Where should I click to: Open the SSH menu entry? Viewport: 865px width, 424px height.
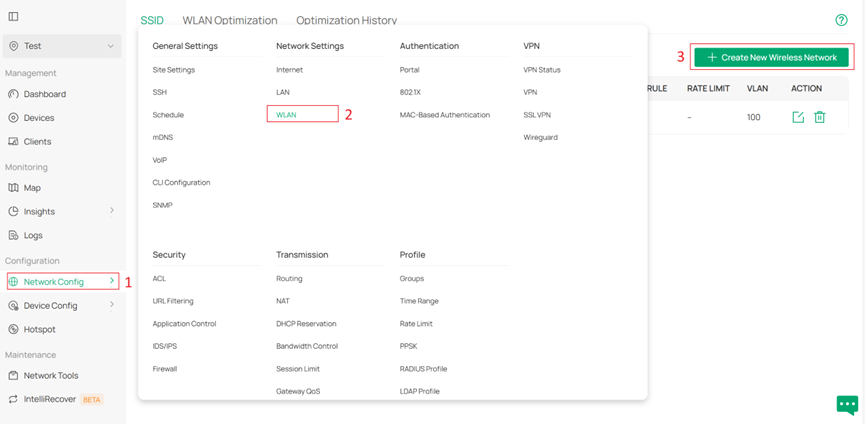click(x=159, y=92)
